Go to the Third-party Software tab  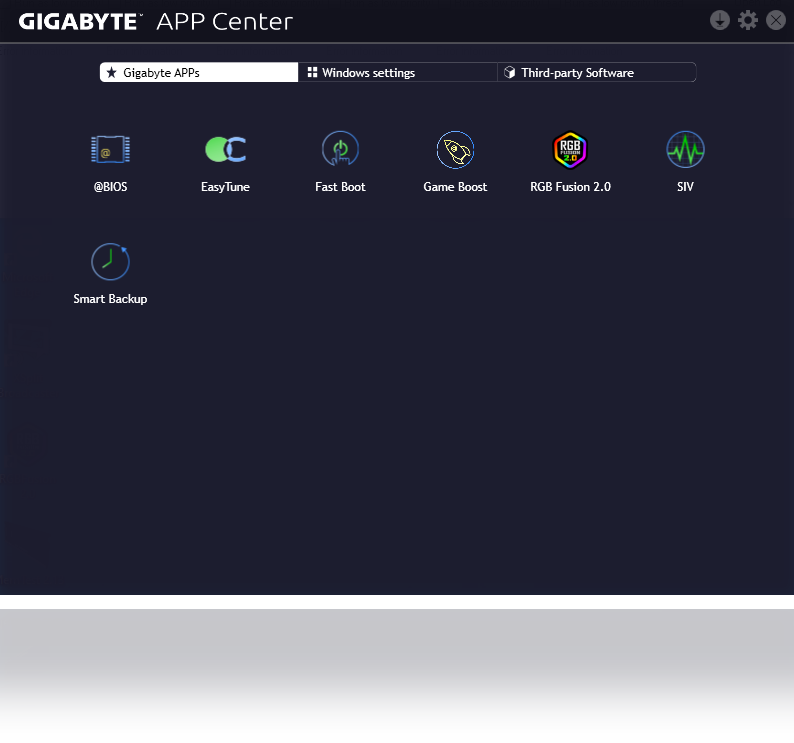(596, 73)
